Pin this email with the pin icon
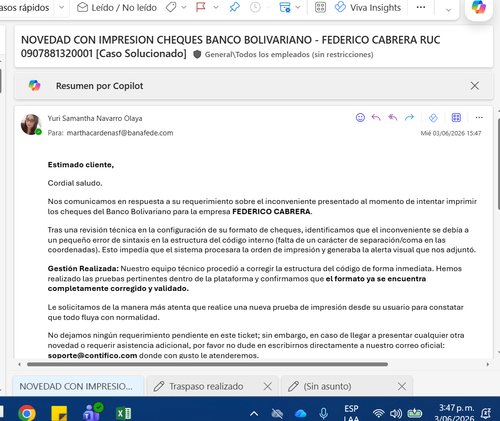 [x=235, y=7]
